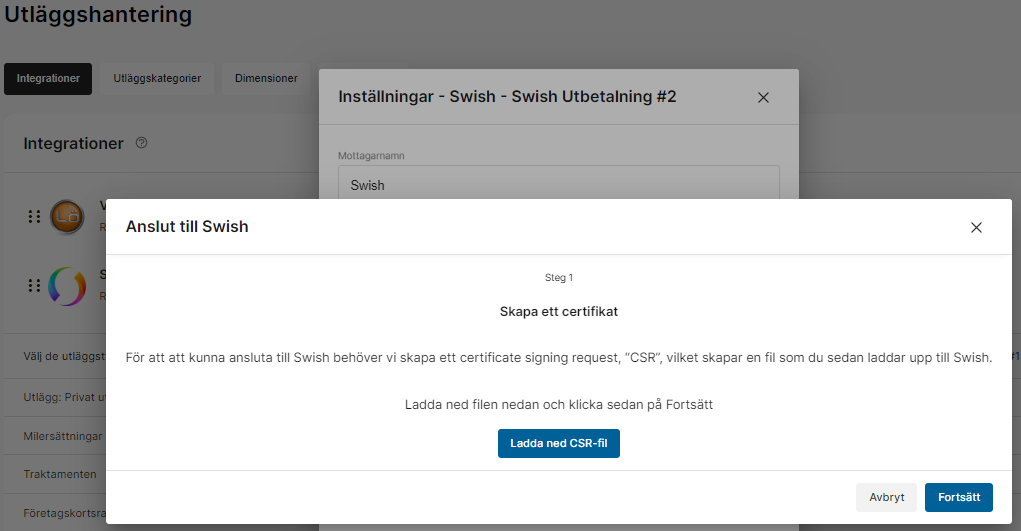
Task: Click the help icon beside Integrationer heading
Action: [141, 143]
